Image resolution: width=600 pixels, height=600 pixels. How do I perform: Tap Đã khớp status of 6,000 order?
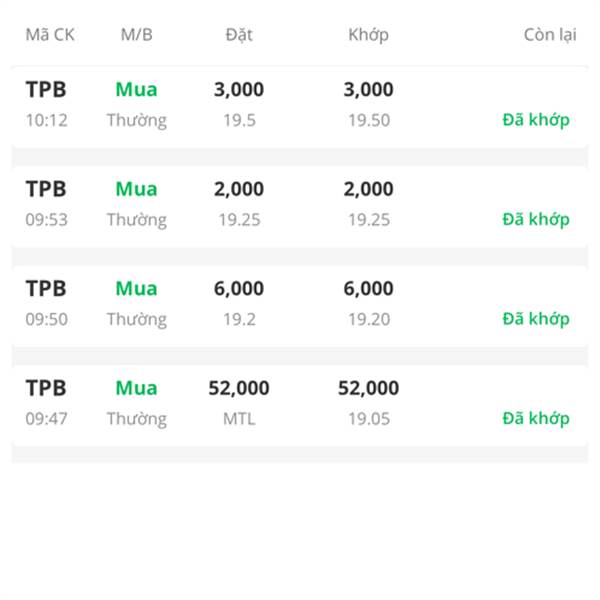point(536,319)
